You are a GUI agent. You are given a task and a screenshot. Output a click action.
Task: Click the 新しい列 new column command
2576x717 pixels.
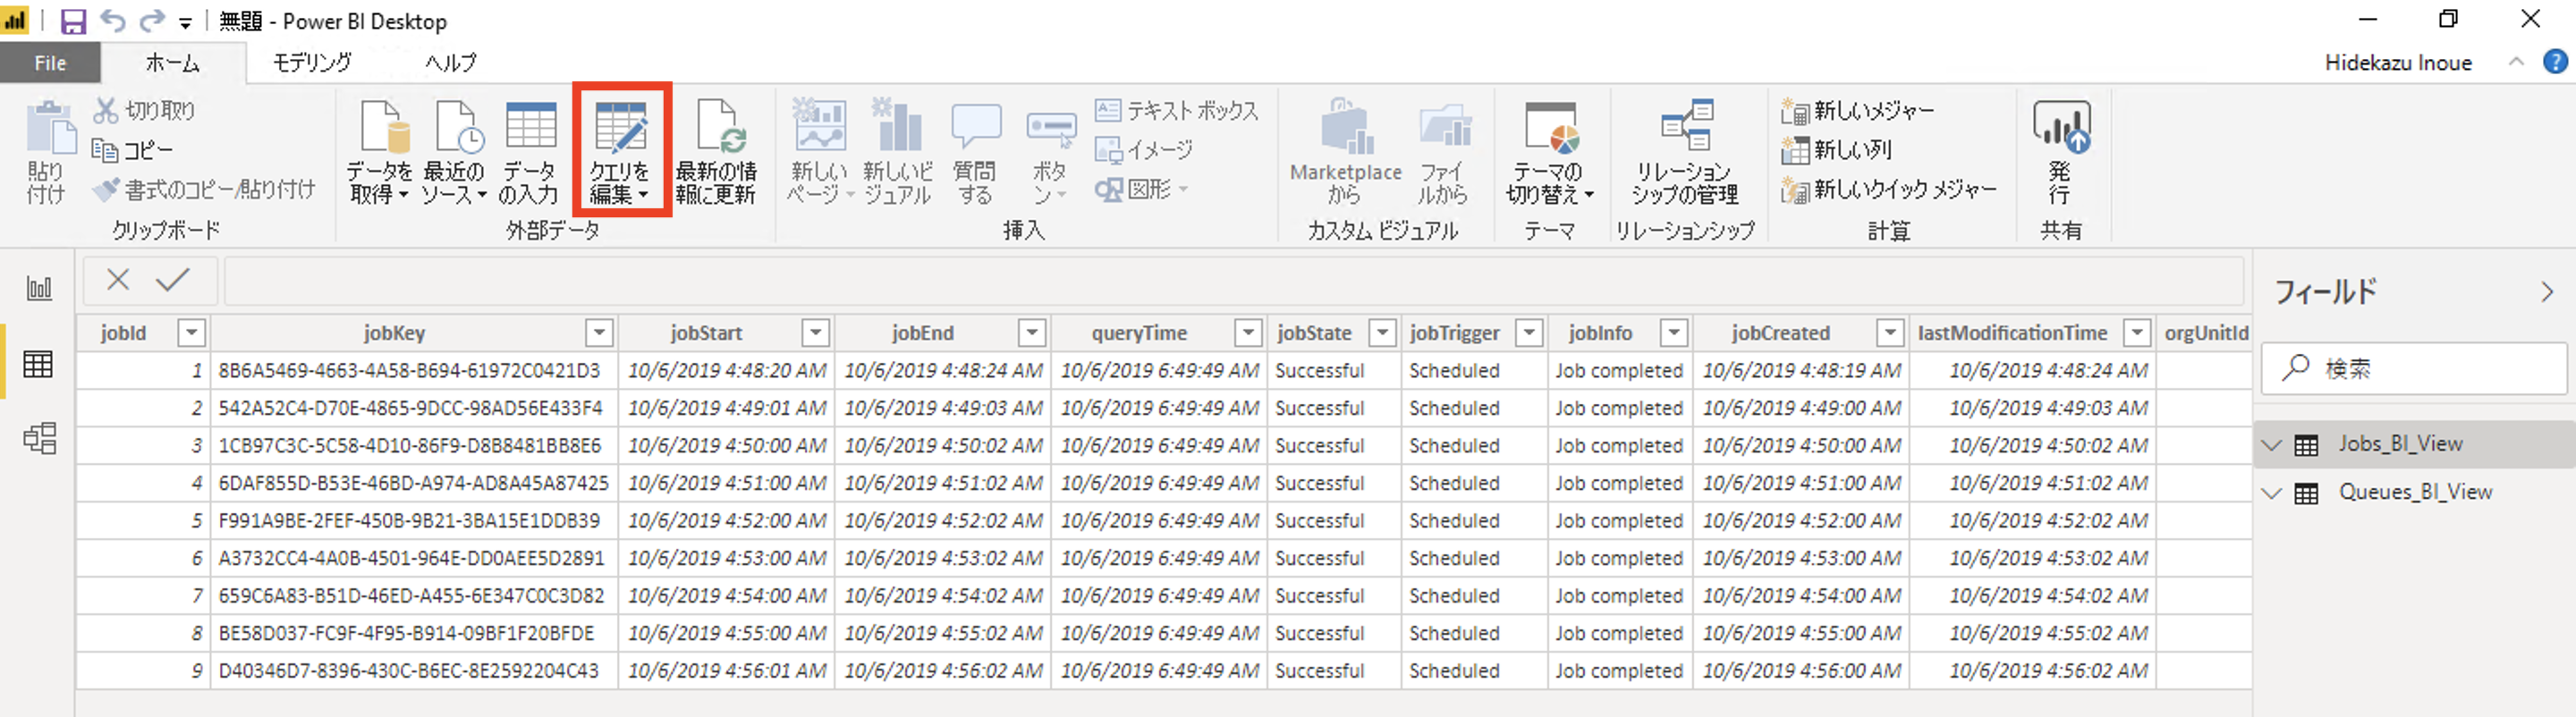pyautogui.click(x=1836, y=150)
